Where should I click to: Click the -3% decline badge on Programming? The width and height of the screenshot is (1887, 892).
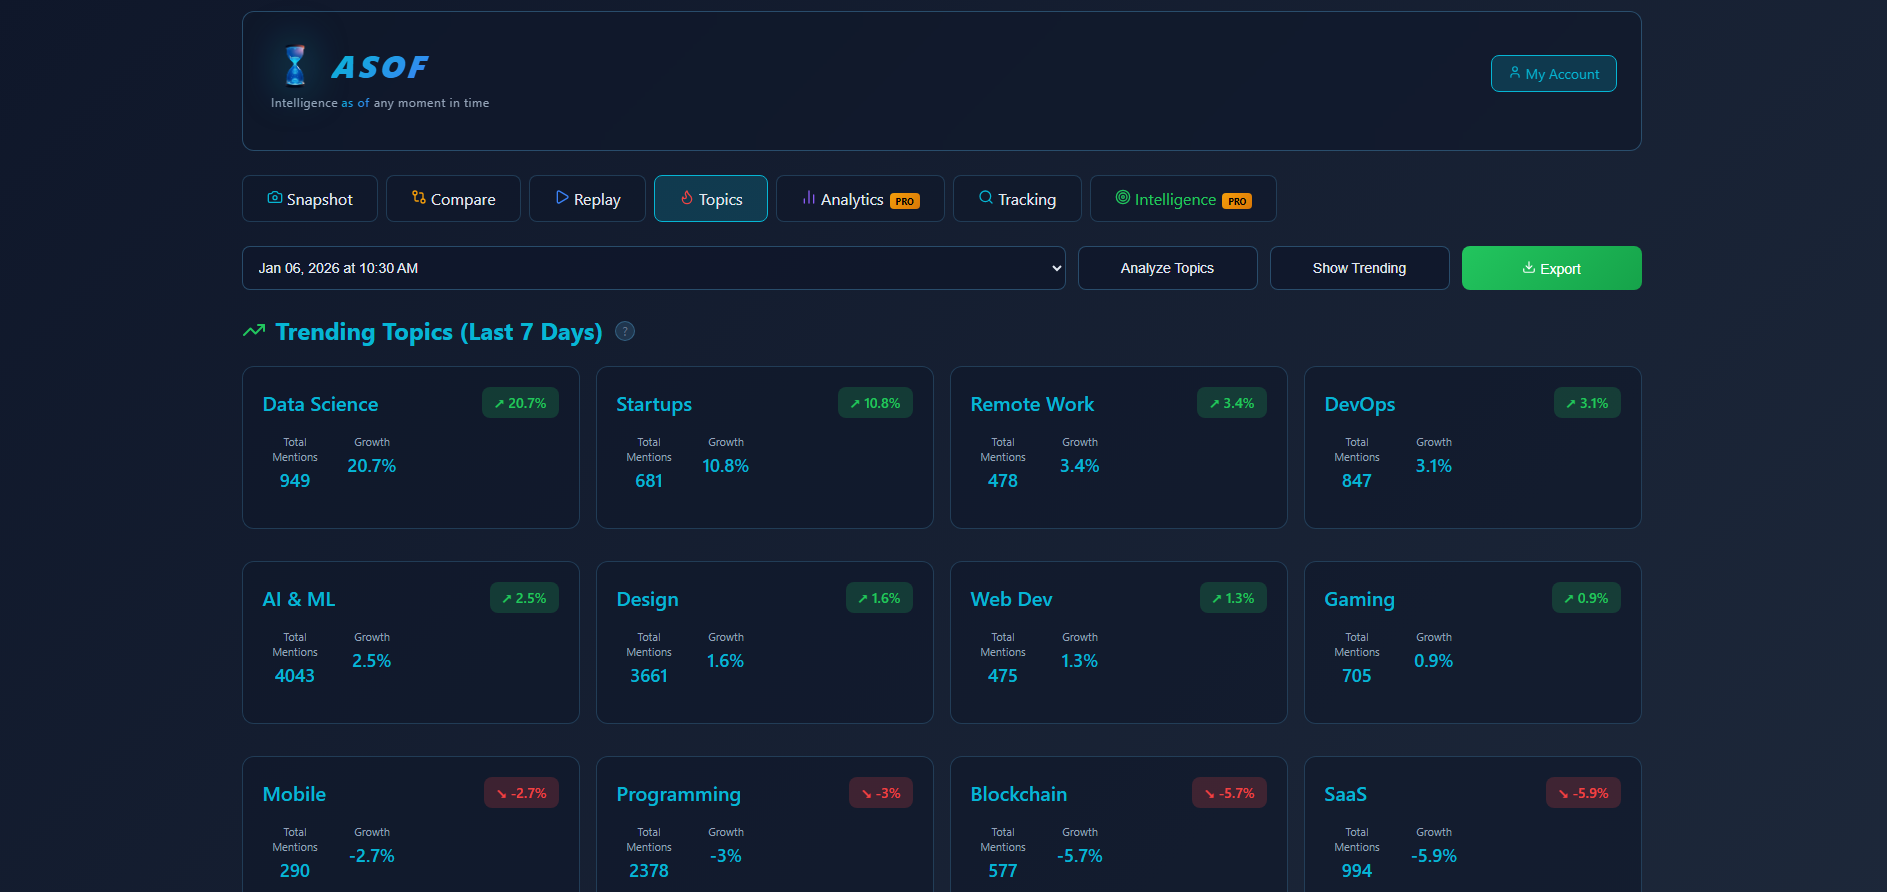[881, 793]
